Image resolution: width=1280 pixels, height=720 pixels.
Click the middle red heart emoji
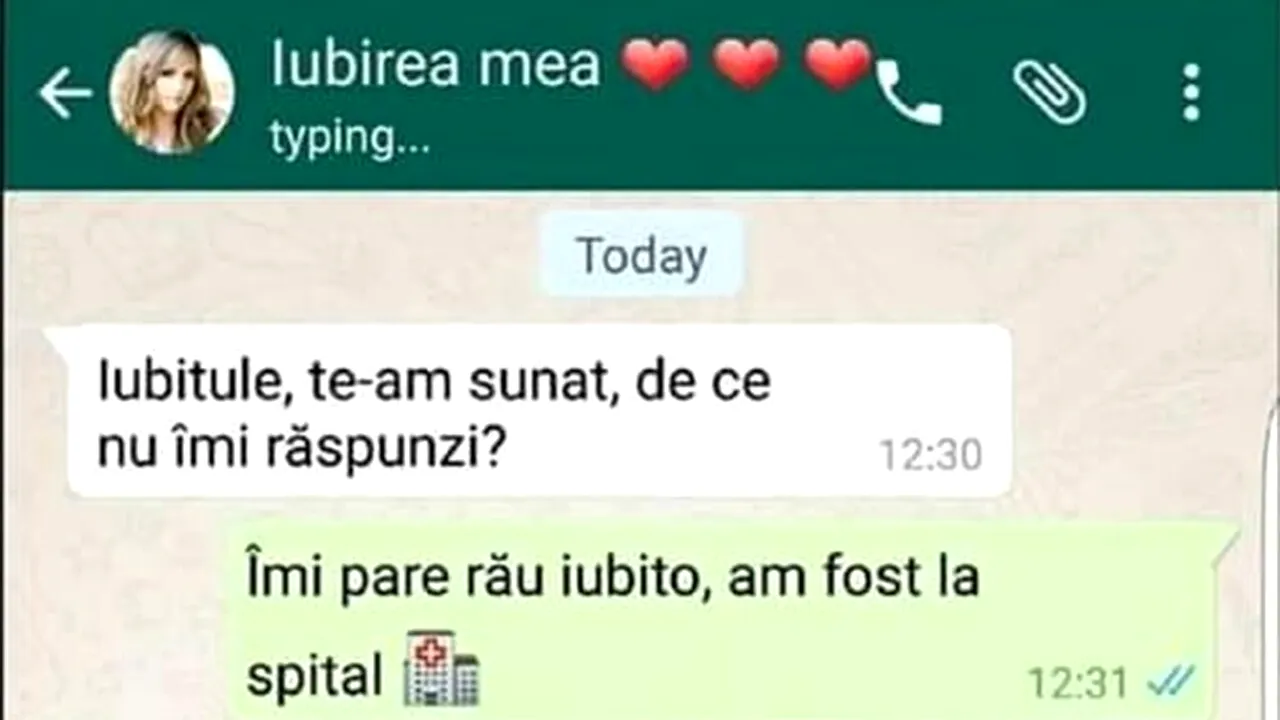747,64
